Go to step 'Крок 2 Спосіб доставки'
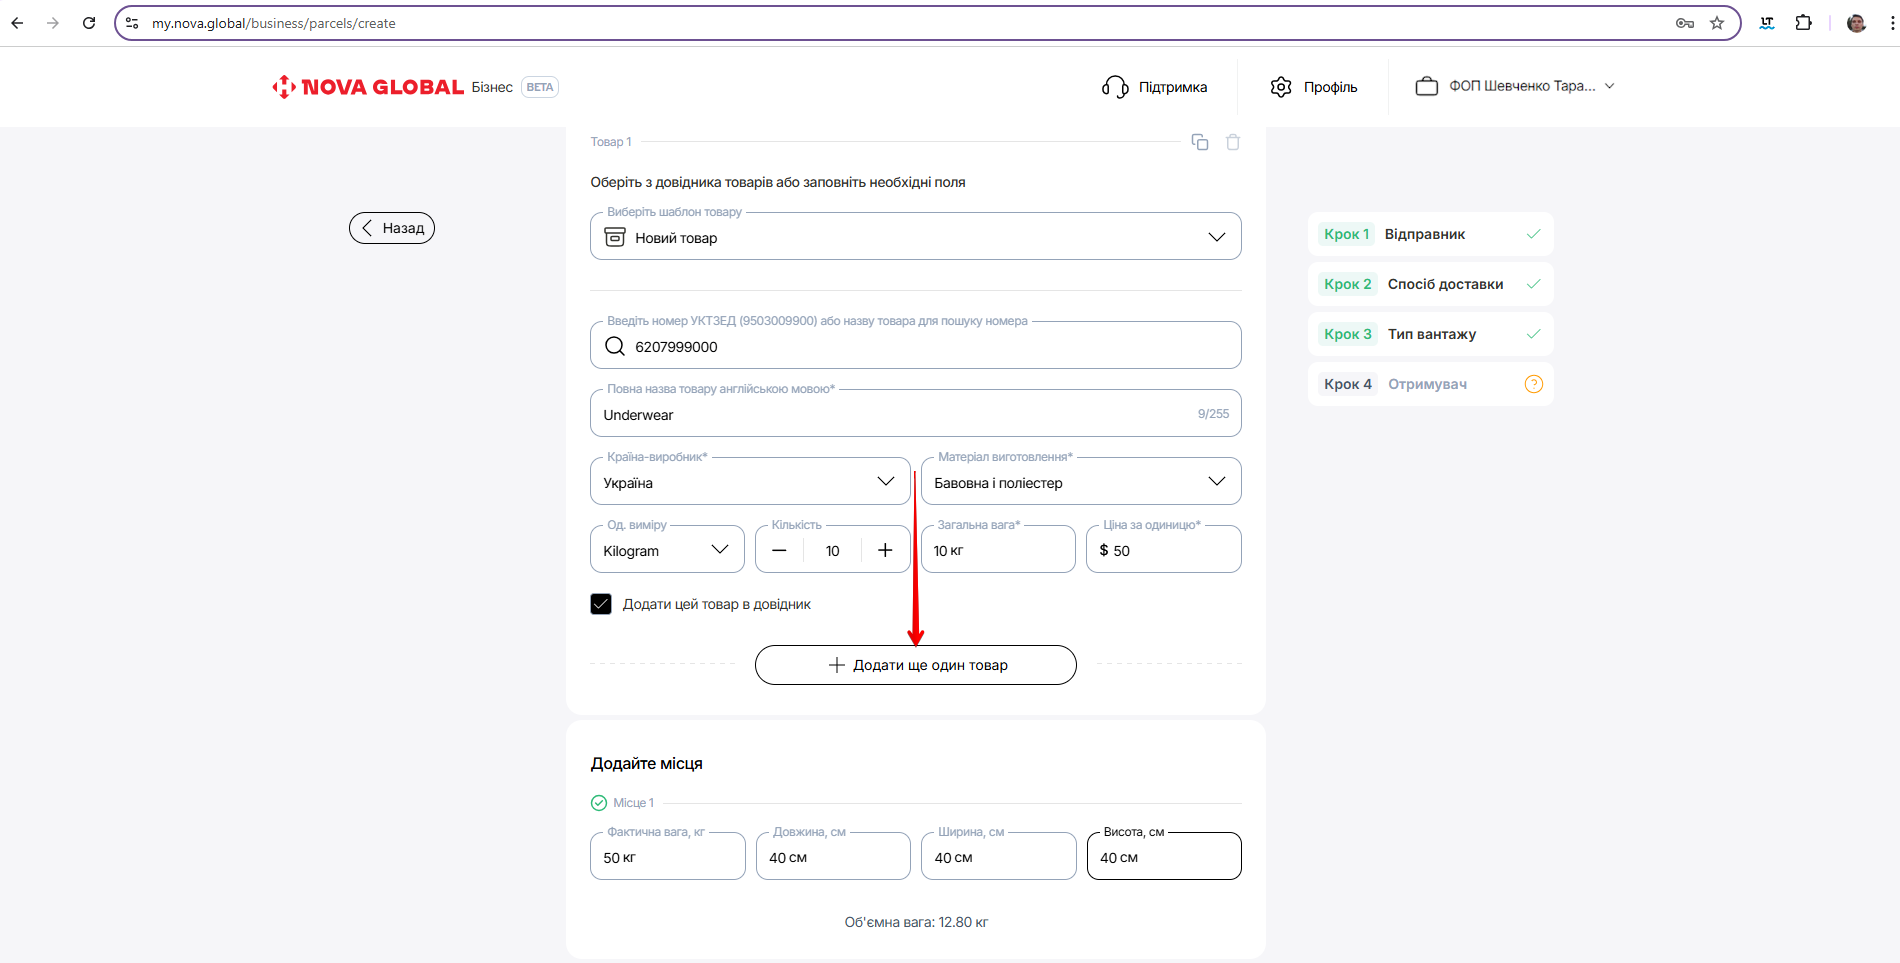Image resolution: width=1900 pixels, height=963 pixels. pos(1429,284)
